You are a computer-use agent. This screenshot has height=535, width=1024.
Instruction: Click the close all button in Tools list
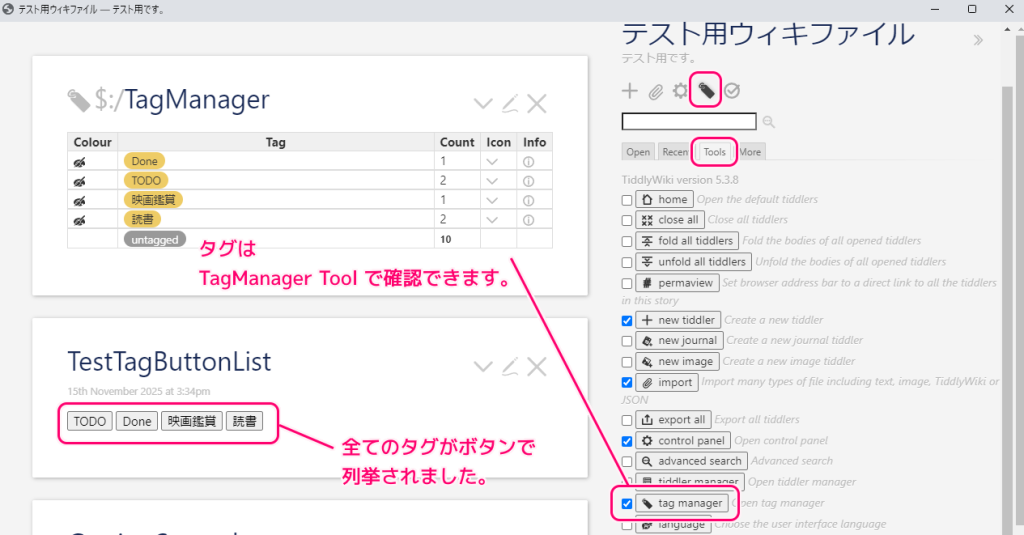click(x=669, y=220)
